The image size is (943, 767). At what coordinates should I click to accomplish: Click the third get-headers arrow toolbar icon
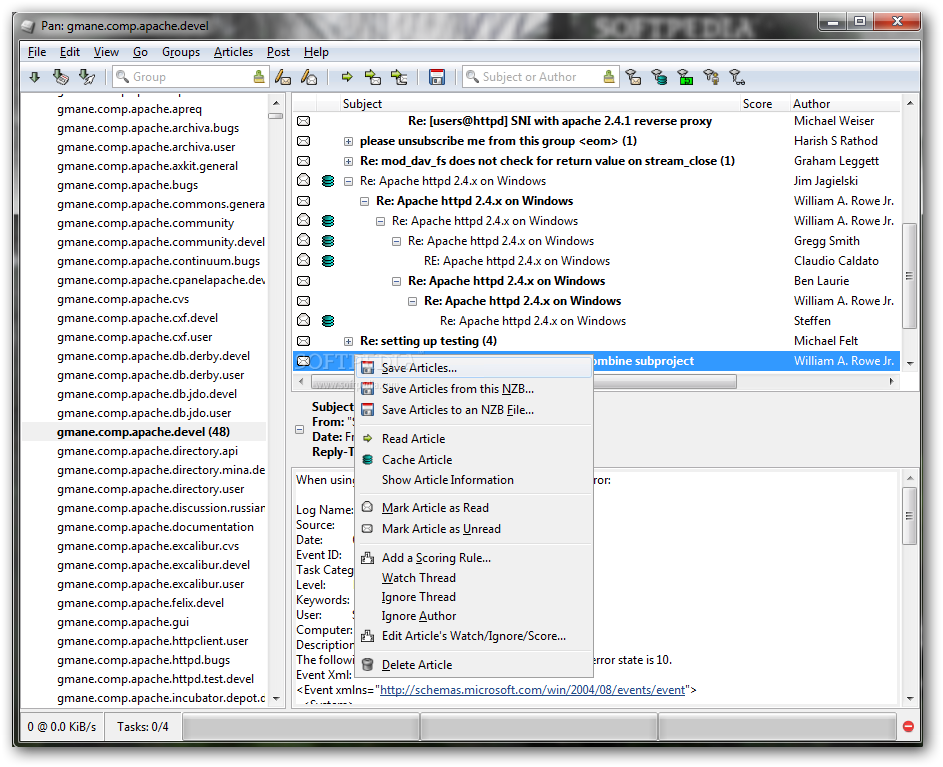click(87, 77)
